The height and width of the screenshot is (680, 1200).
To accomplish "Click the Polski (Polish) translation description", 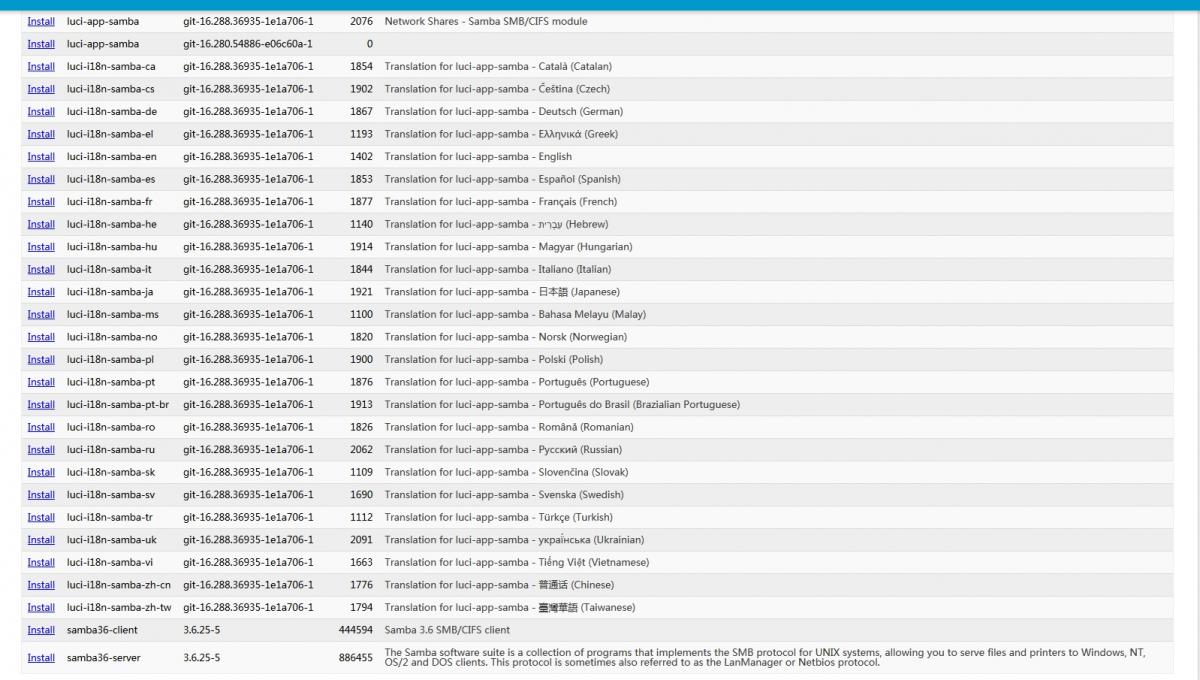I will point(494,359).
